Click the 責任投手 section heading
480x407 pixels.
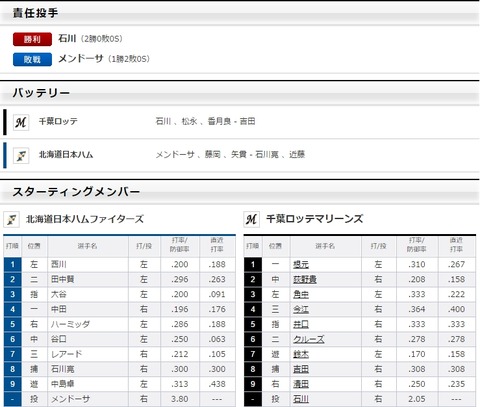(x=35, y=13)
